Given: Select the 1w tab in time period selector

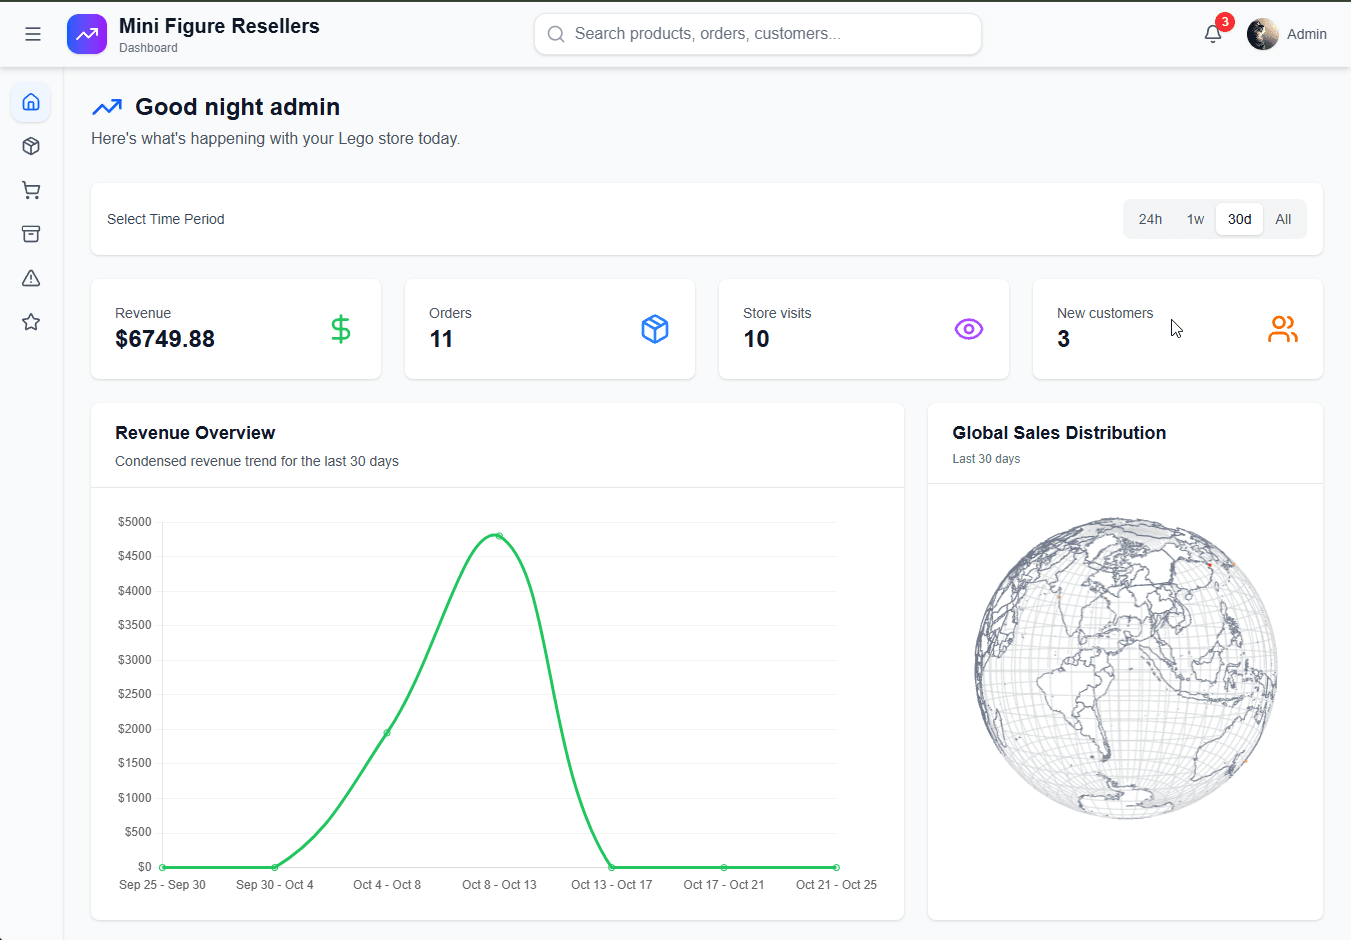Looking at the screenshot, I should click(1194, 218).
